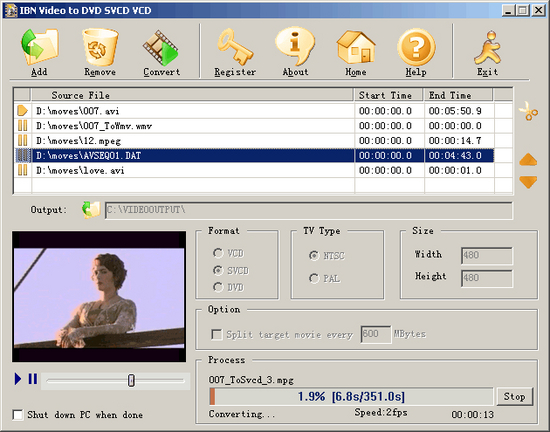This screenshot has width=550, height=432.
Task: Click the Exit running man icon
Action: pos(488,48)
